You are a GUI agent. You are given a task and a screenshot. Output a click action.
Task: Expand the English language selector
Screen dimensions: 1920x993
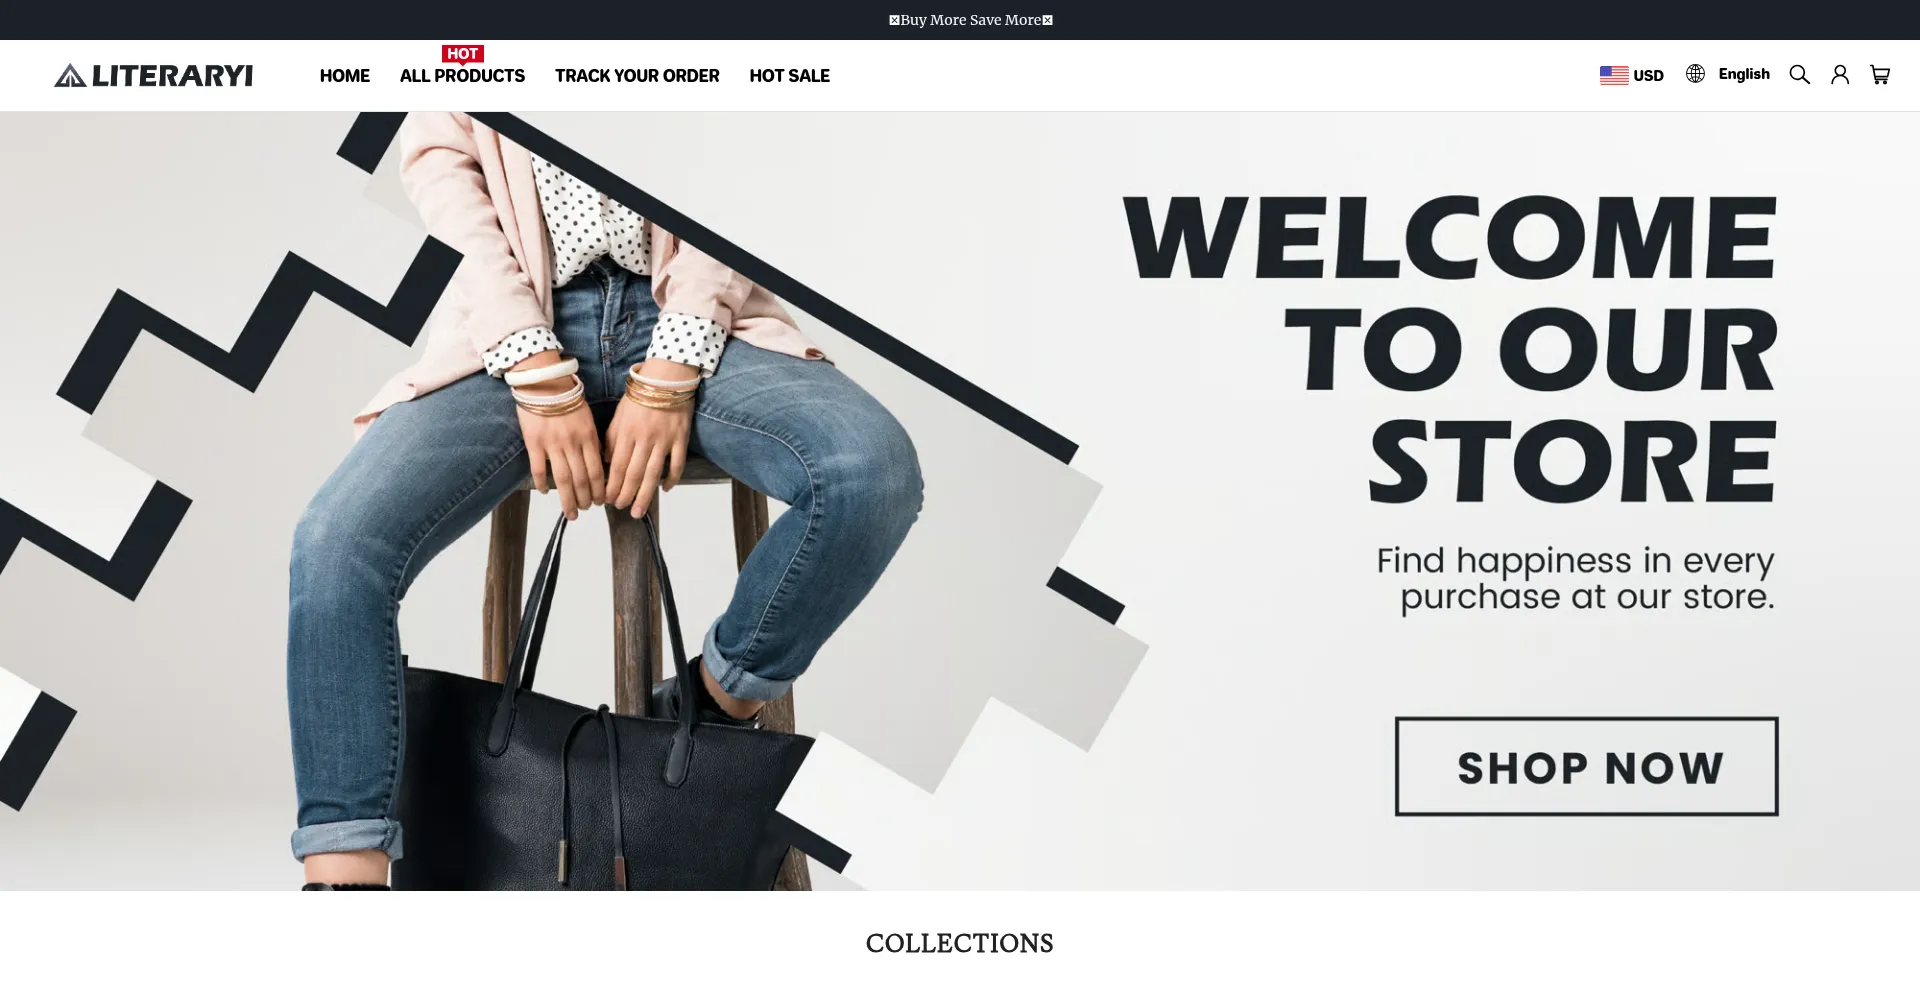pos(1728,74)
